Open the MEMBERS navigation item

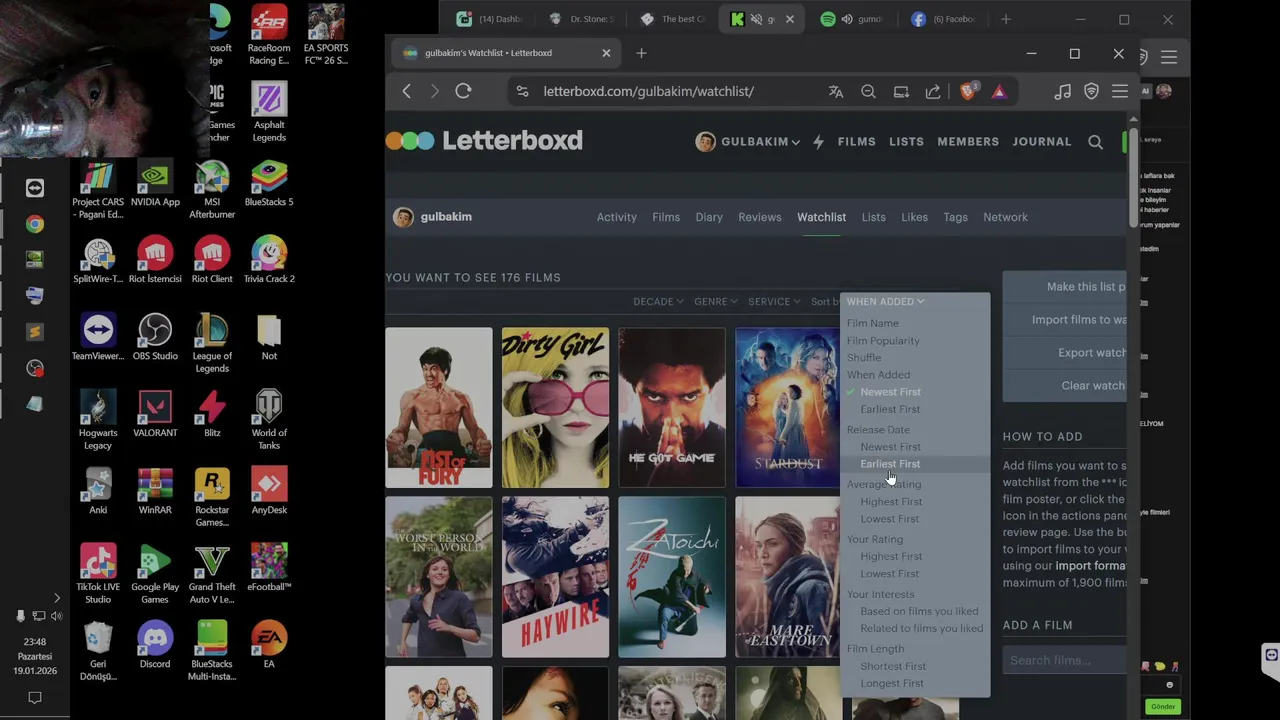coord(968,142)
